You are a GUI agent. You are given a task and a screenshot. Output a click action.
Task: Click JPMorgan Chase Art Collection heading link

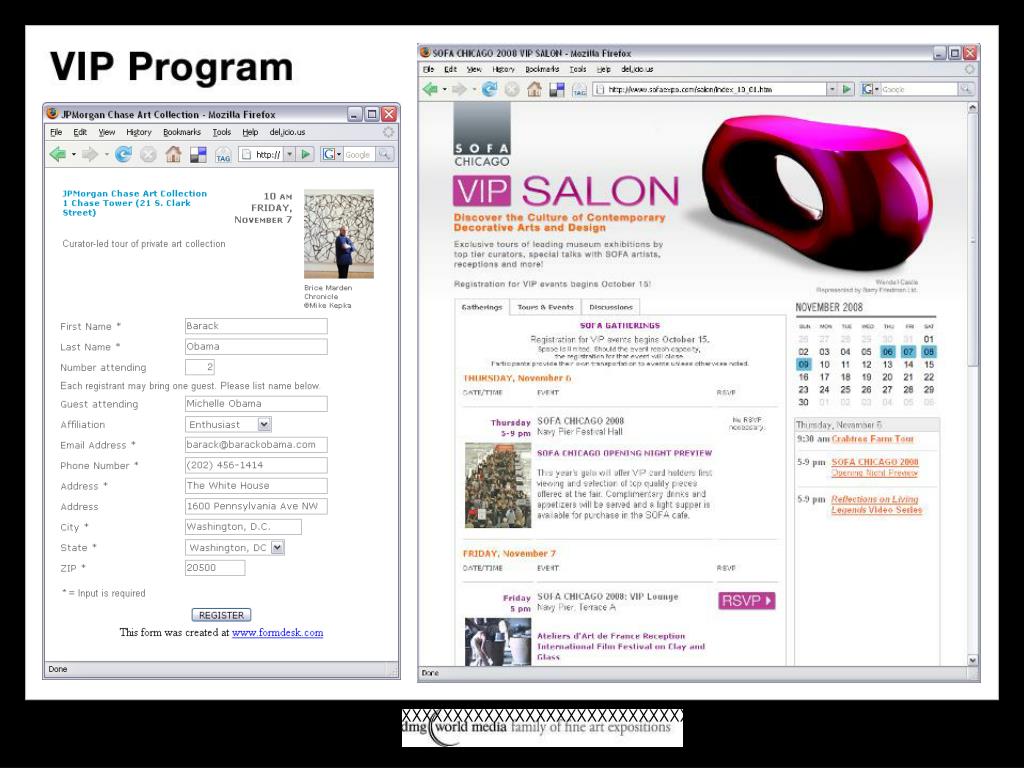pos(135,193)
